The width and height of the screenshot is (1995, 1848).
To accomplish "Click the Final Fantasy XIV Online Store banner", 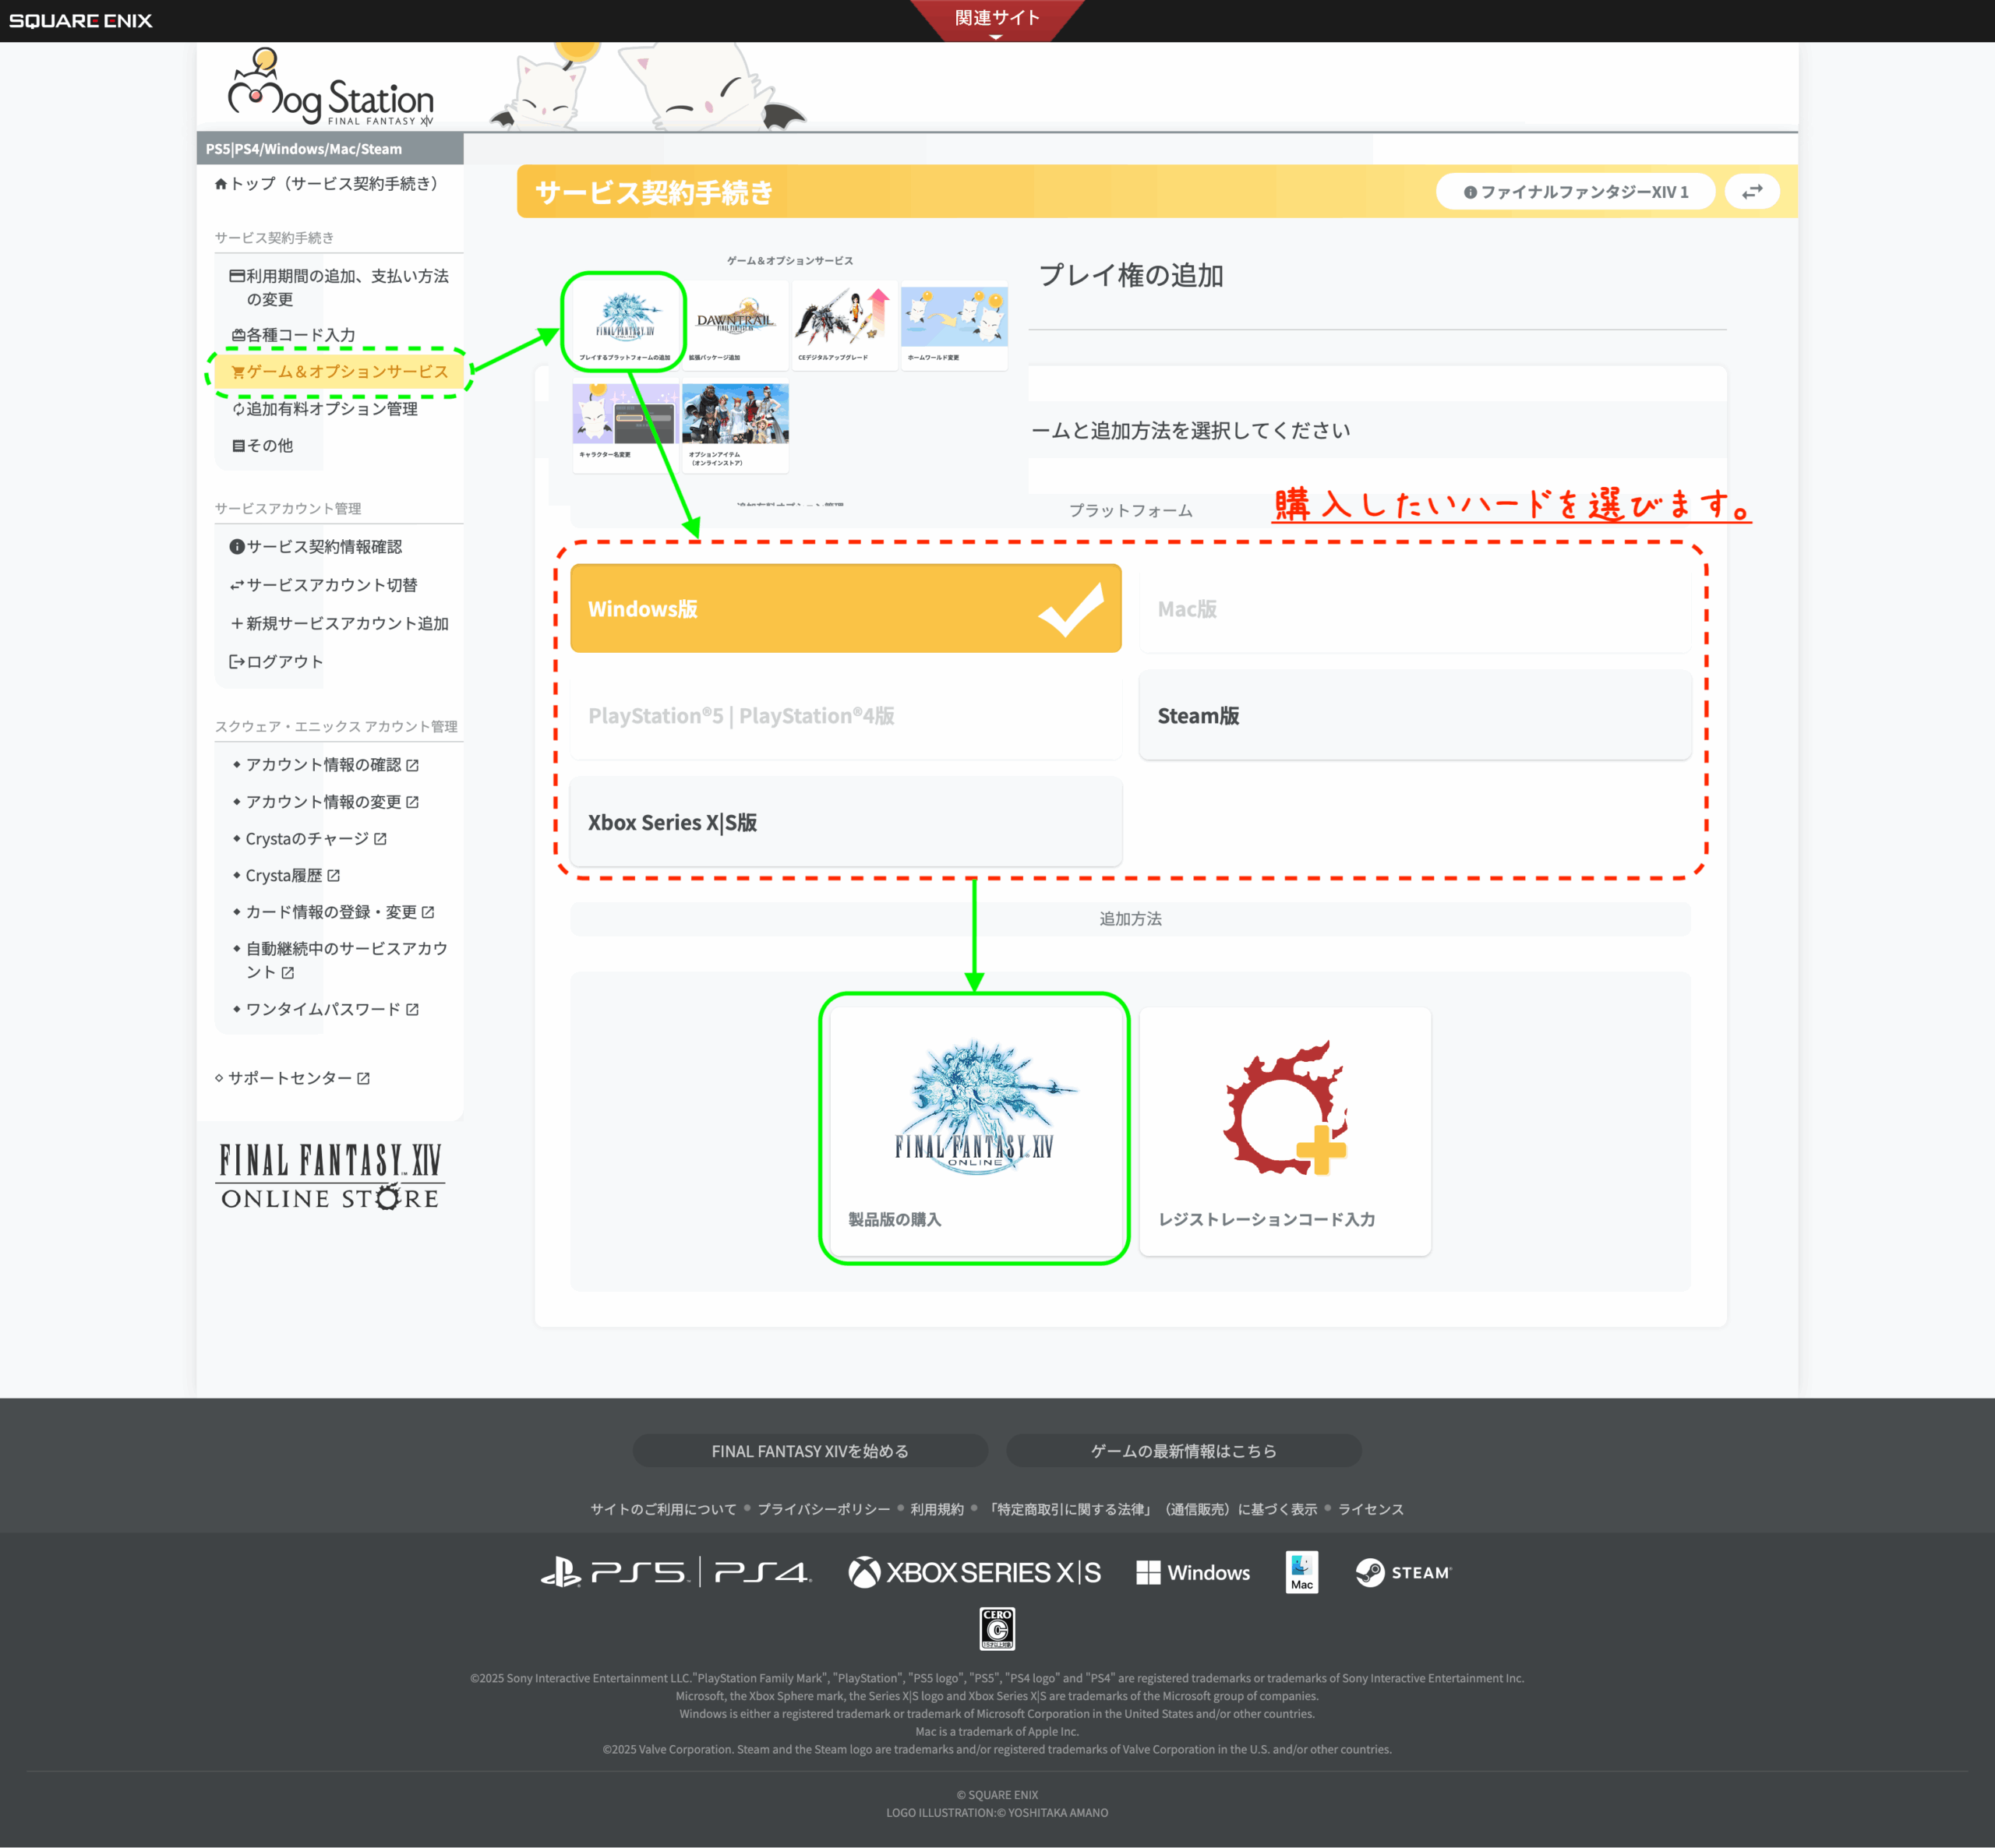I will (330, 1176).
